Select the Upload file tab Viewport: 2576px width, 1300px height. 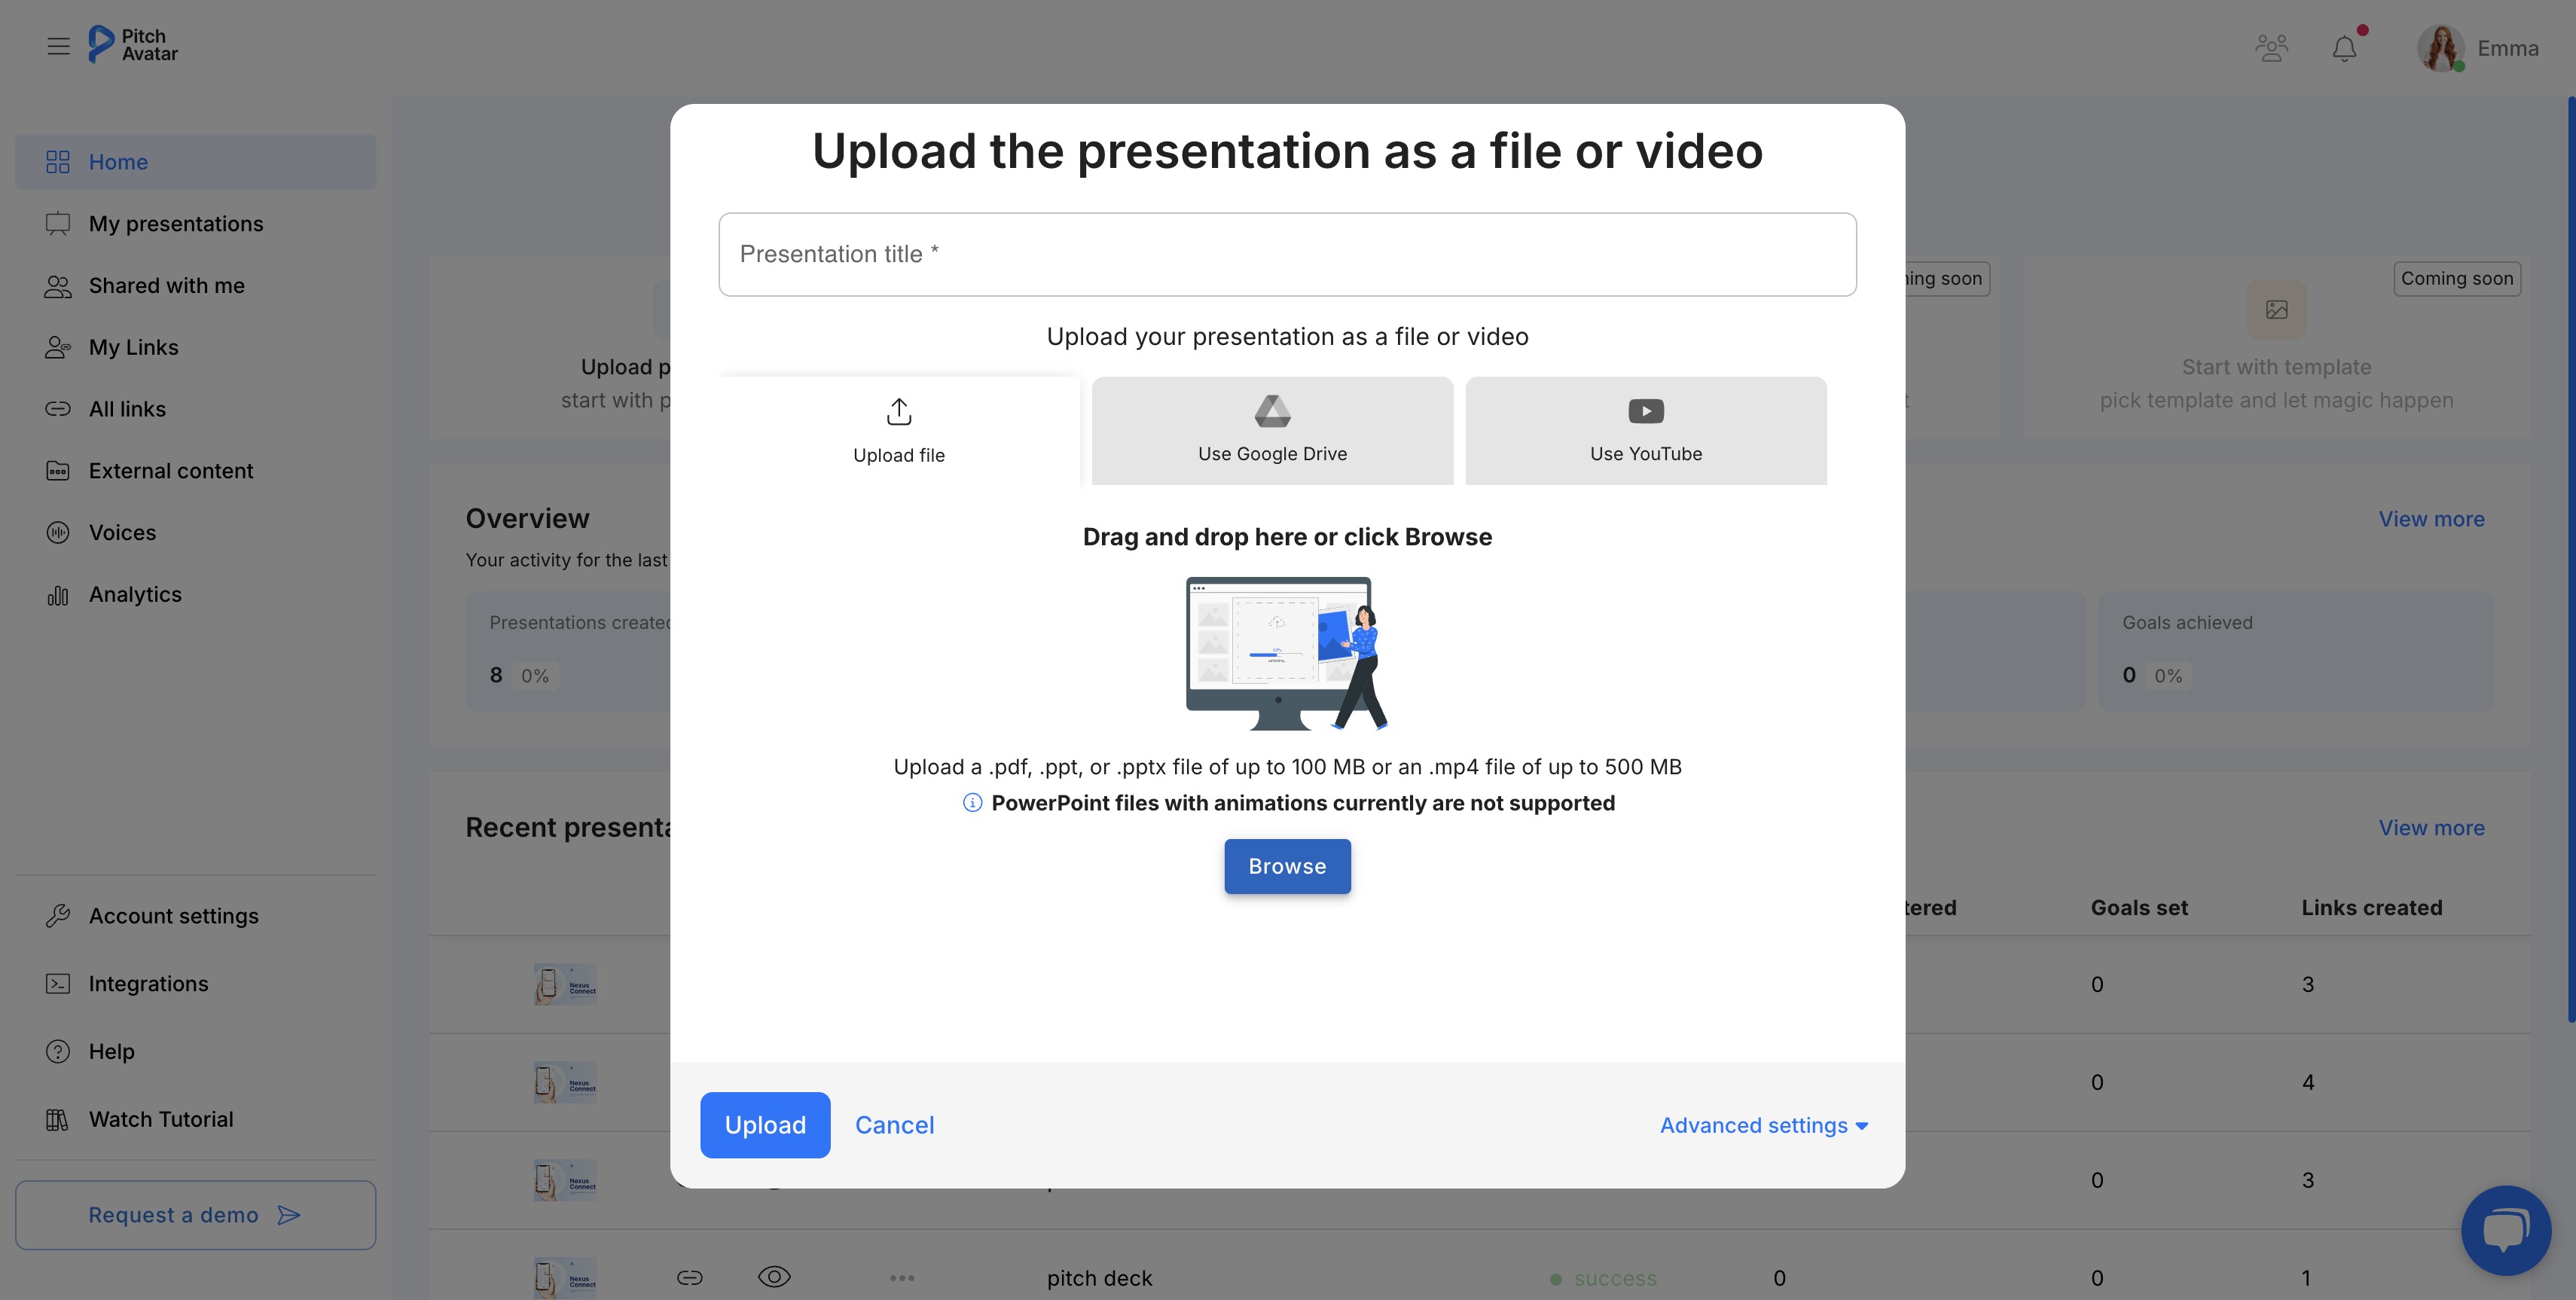pyautogui.click(x=898, y=431)
